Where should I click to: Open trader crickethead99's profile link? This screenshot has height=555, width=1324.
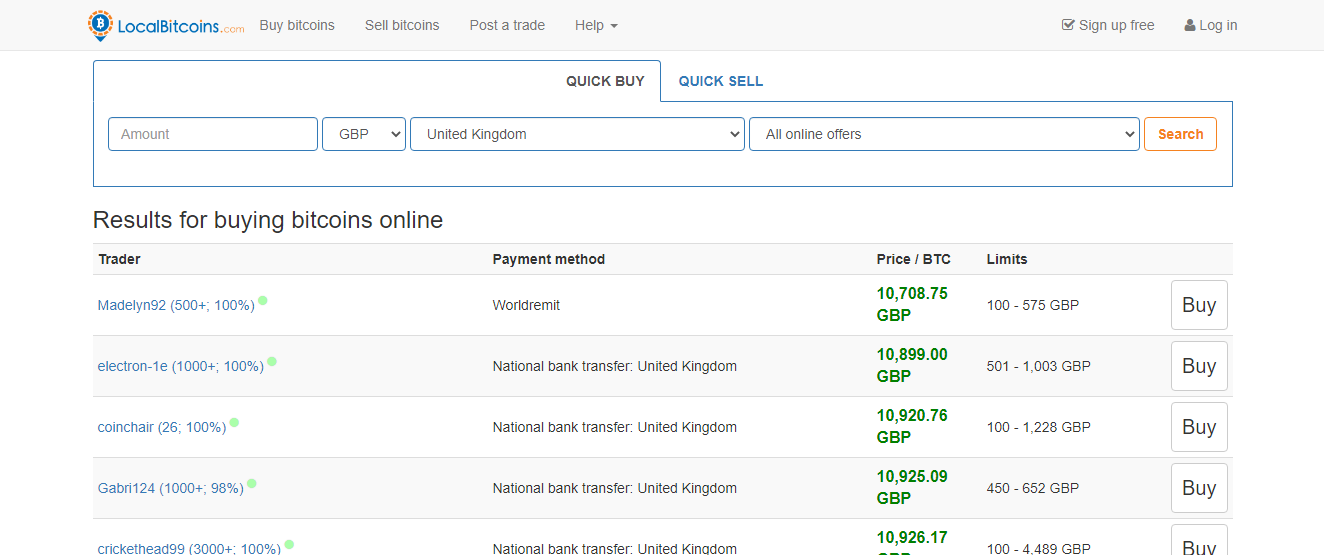point(189,548)
